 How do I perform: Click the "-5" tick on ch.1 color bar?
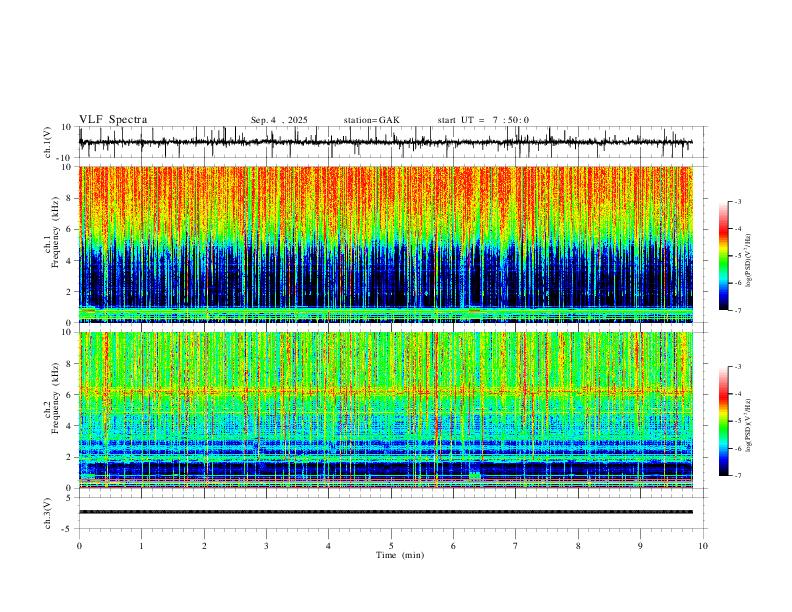pos(738,256)
